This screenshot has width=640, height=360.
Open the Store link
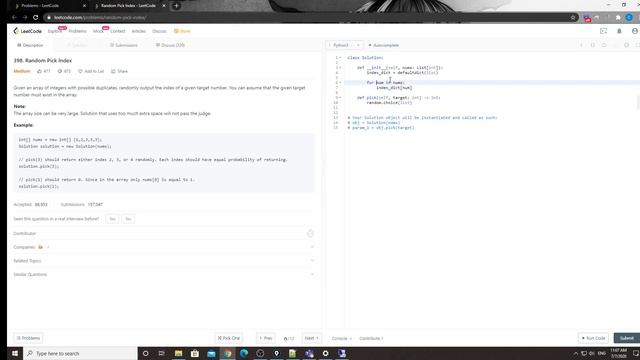(182, 31)
